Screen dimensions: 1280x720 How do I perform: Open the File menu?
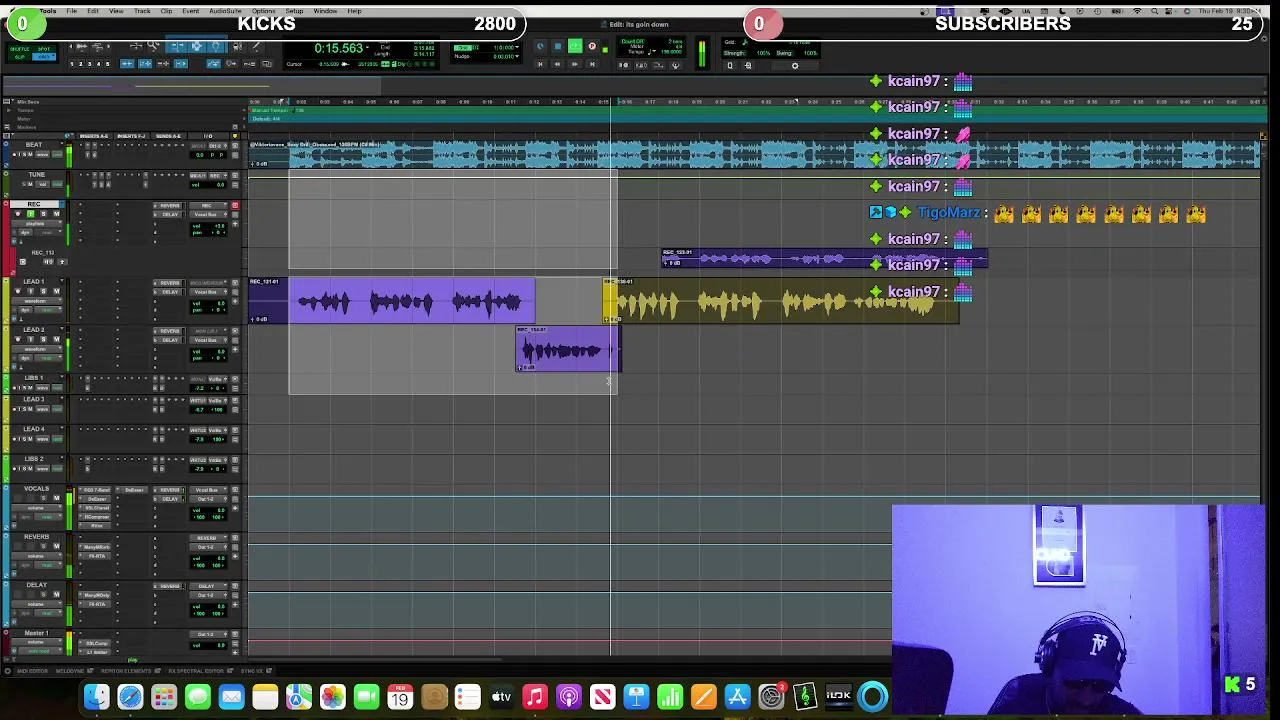click(72, 11)
